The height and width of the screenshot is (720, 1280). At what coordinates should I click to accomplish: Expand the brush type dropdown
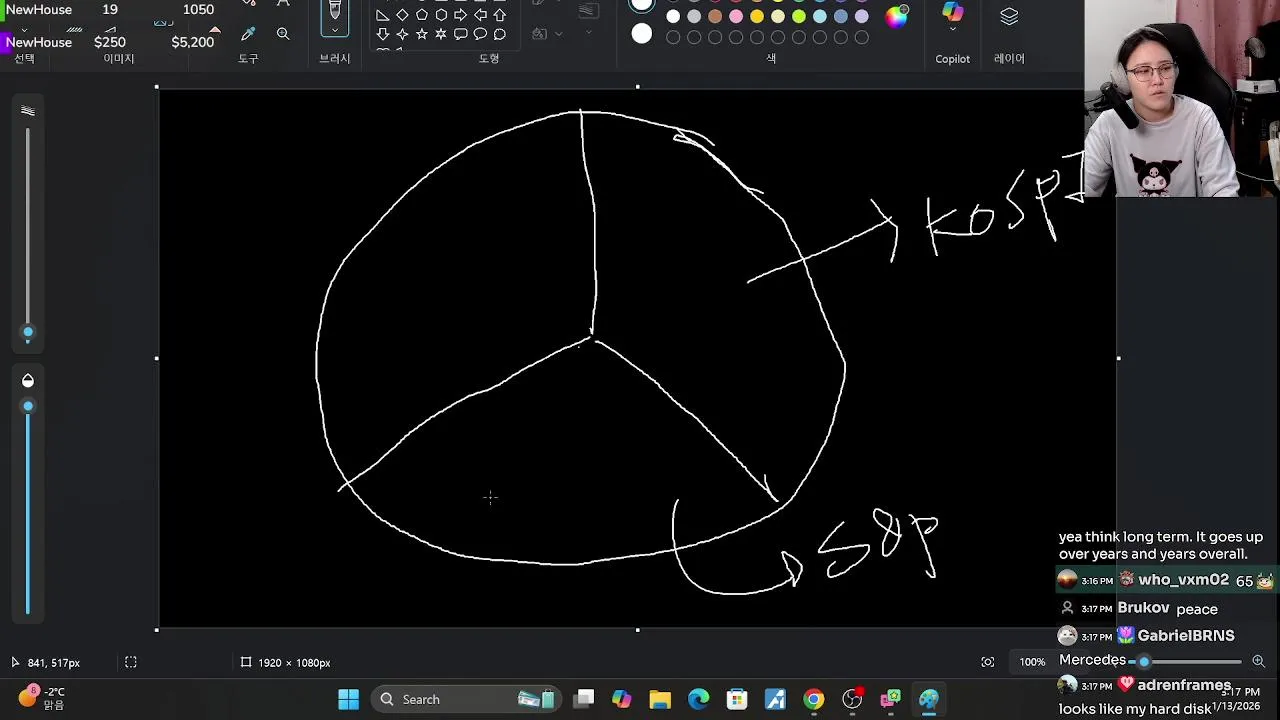click(335, 30)
